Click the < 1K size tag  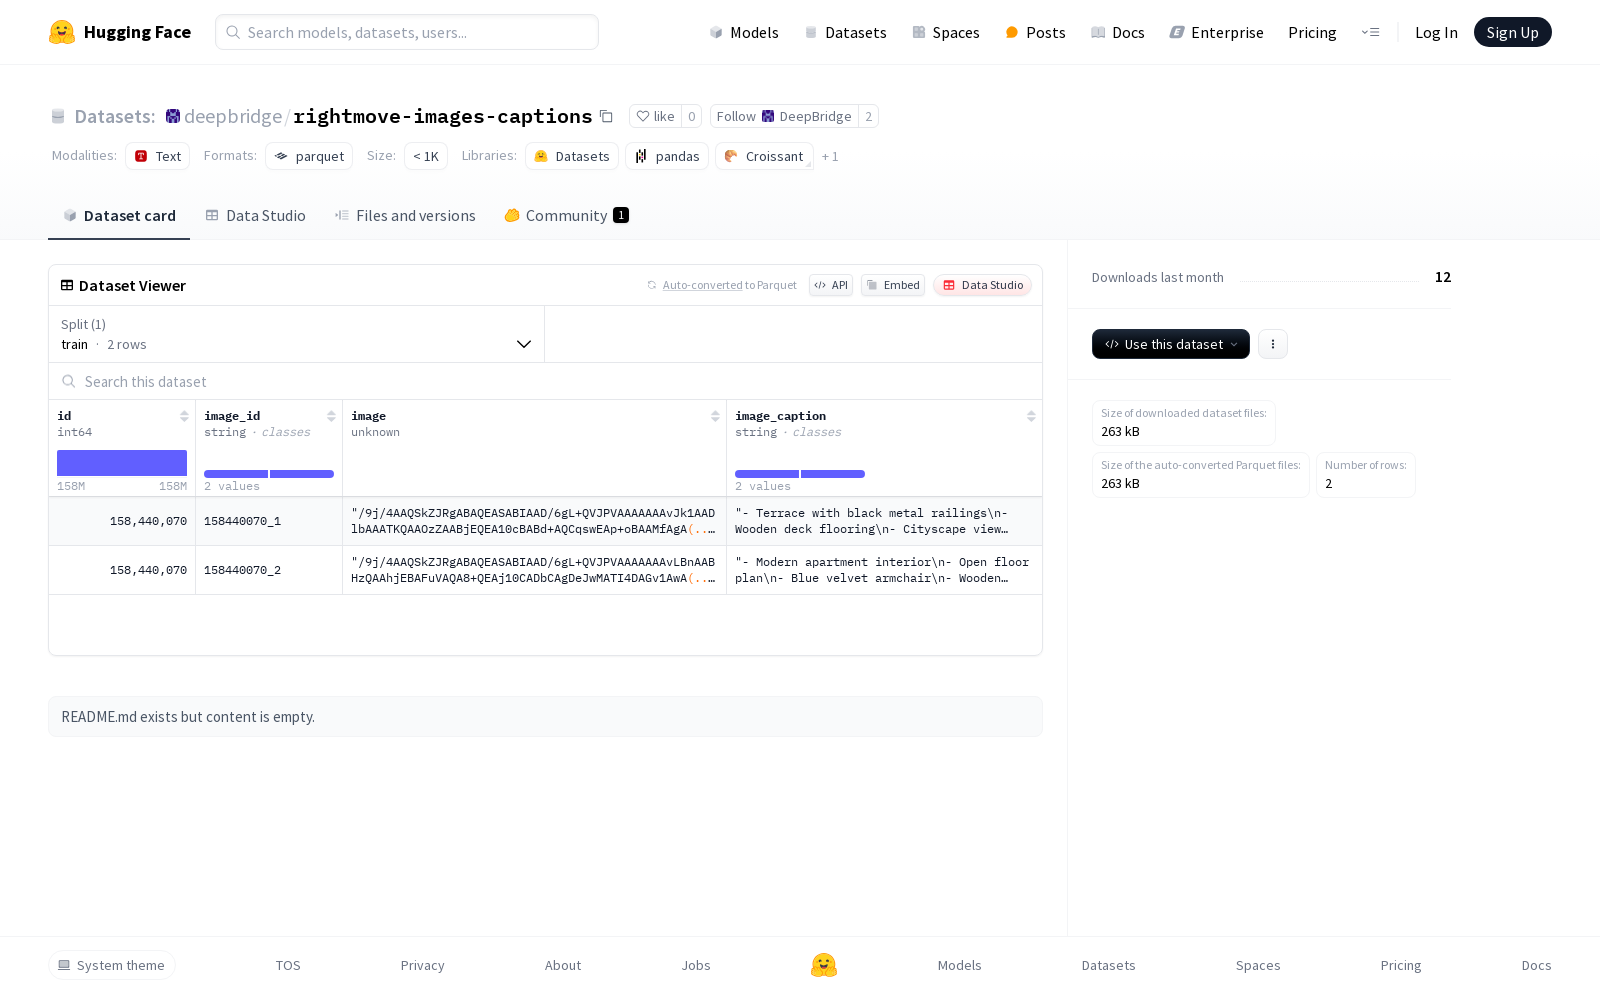click(x=426, y=156)
